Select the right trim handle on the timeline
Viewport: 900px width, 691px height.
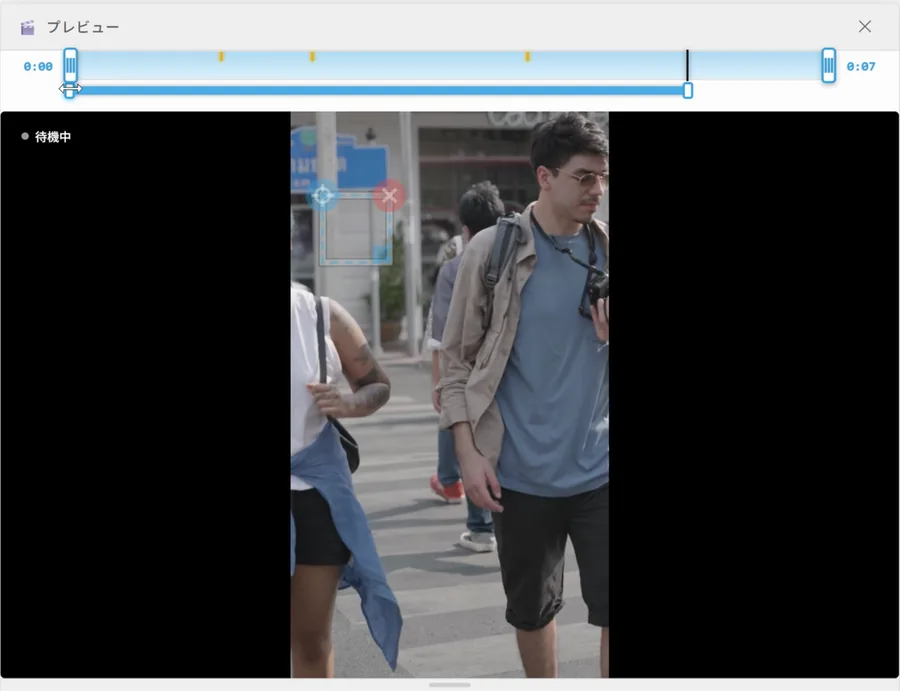[828, 65]
